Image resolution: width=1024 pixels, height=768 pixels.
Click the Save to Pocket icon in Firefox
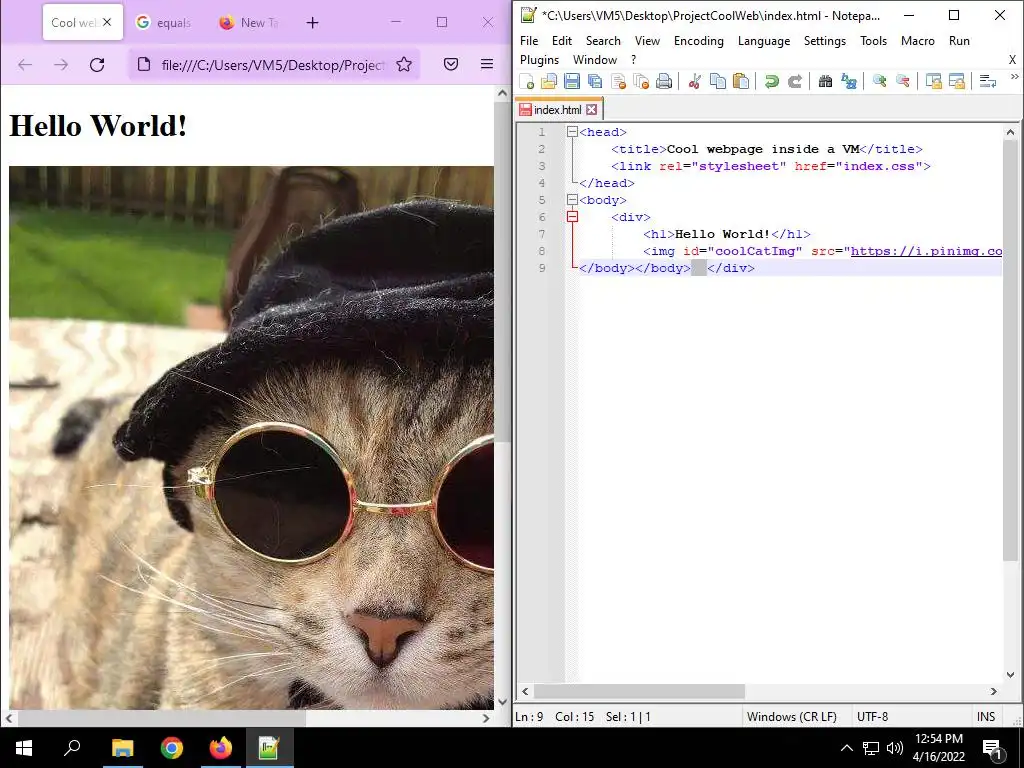[x=451, y=64]
